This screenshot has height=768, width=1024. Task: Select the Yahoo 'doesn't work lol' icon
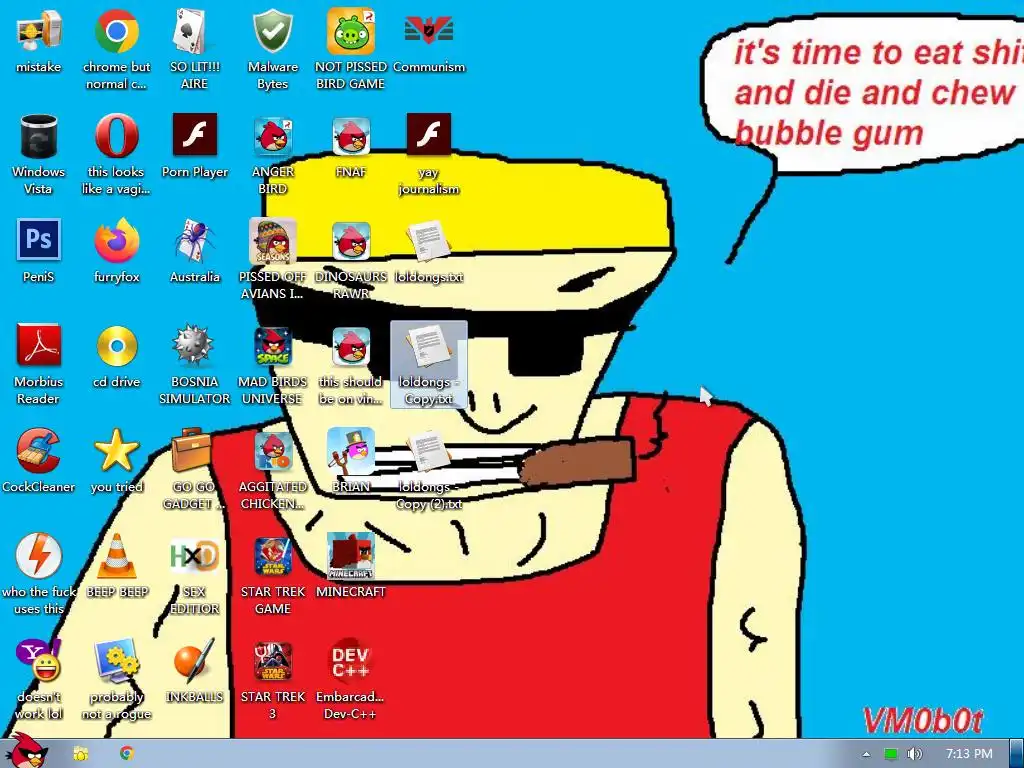[39, 660]
